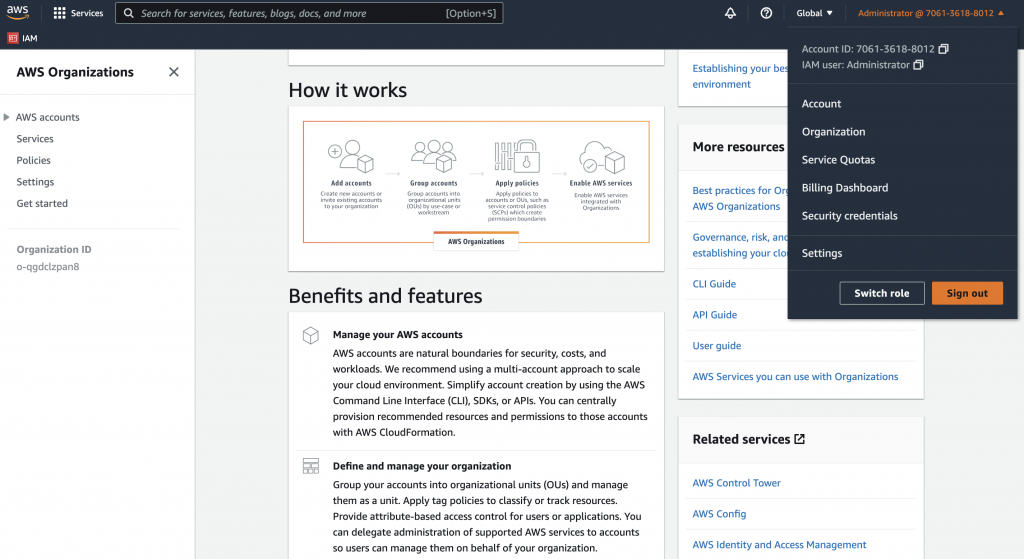
Task: Click the Define and manage organization icon
Action: (311, 466)
